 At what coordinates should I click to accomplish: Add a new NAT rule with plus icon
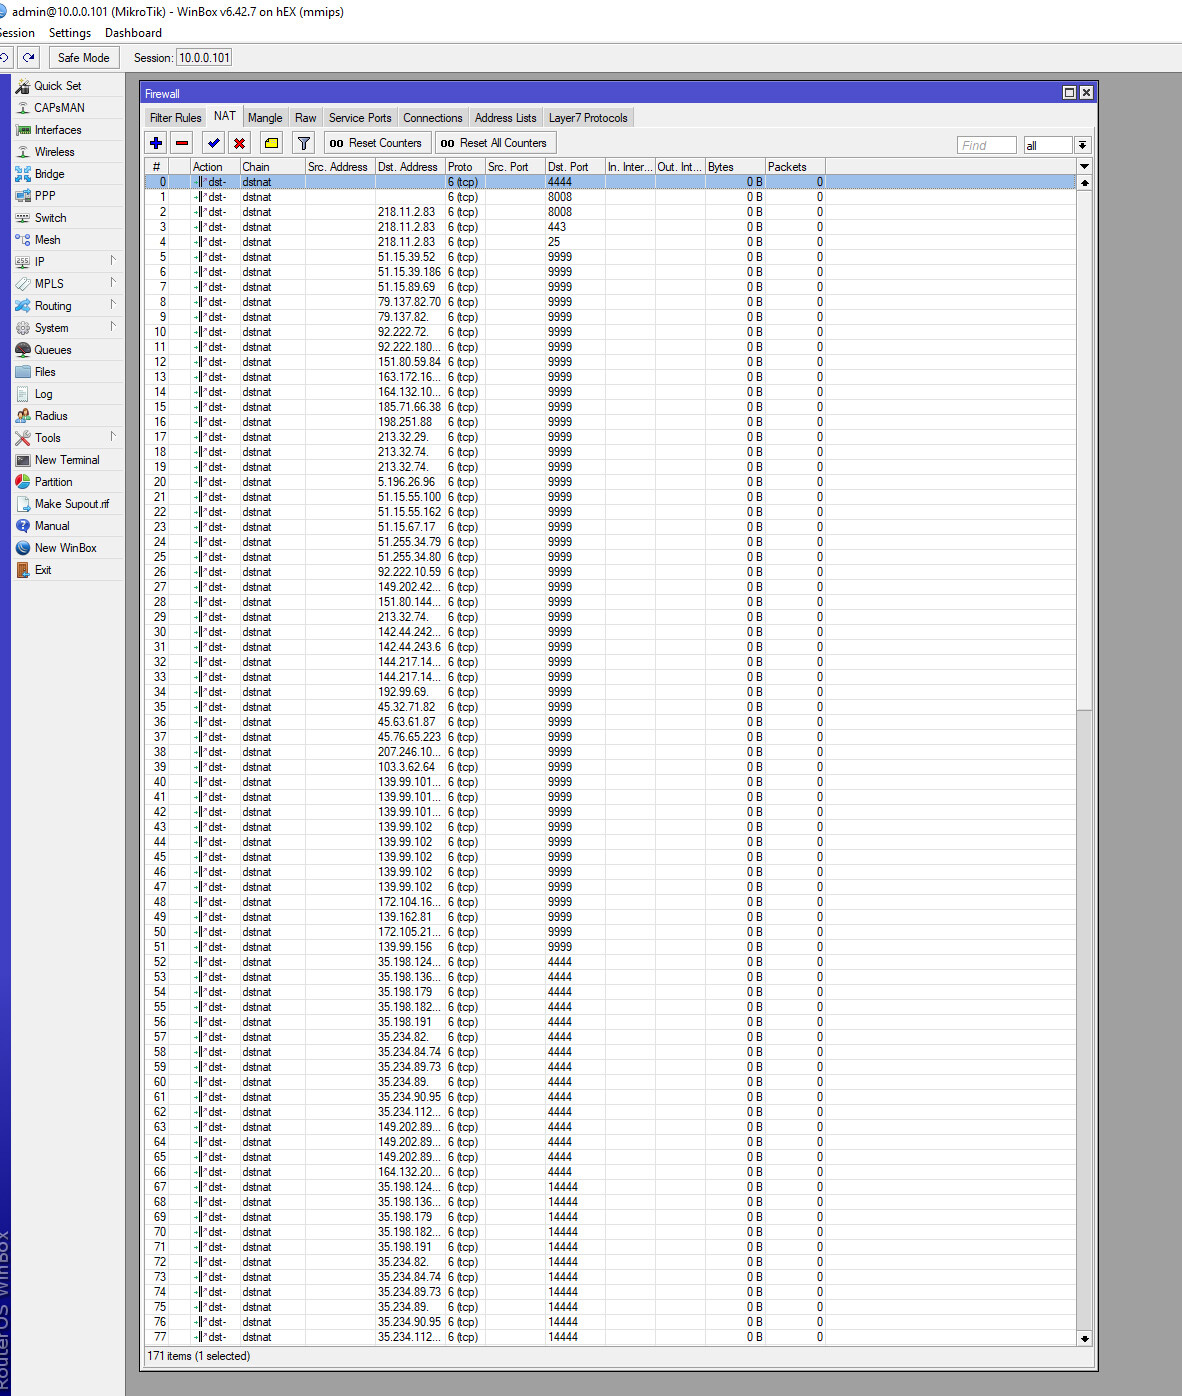(156, 143)
